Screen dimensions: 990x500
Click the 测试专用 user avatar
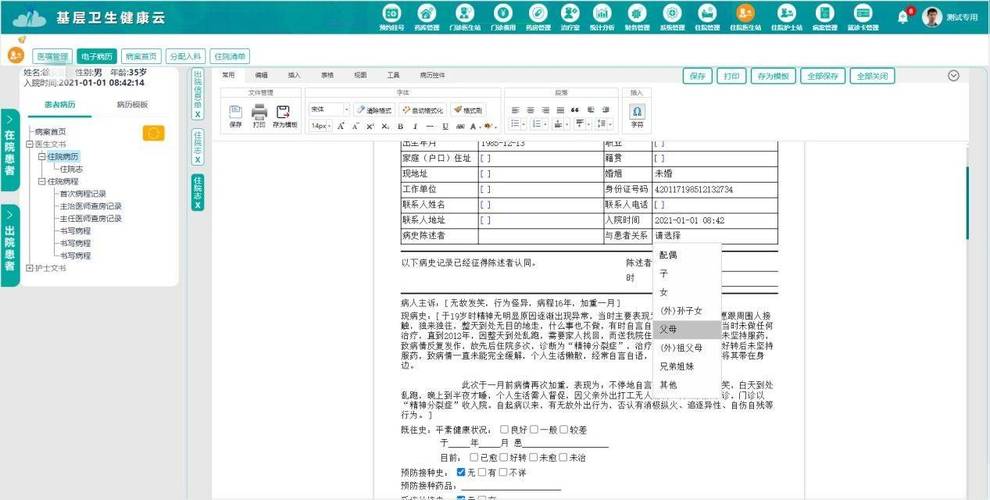(932, 17)
